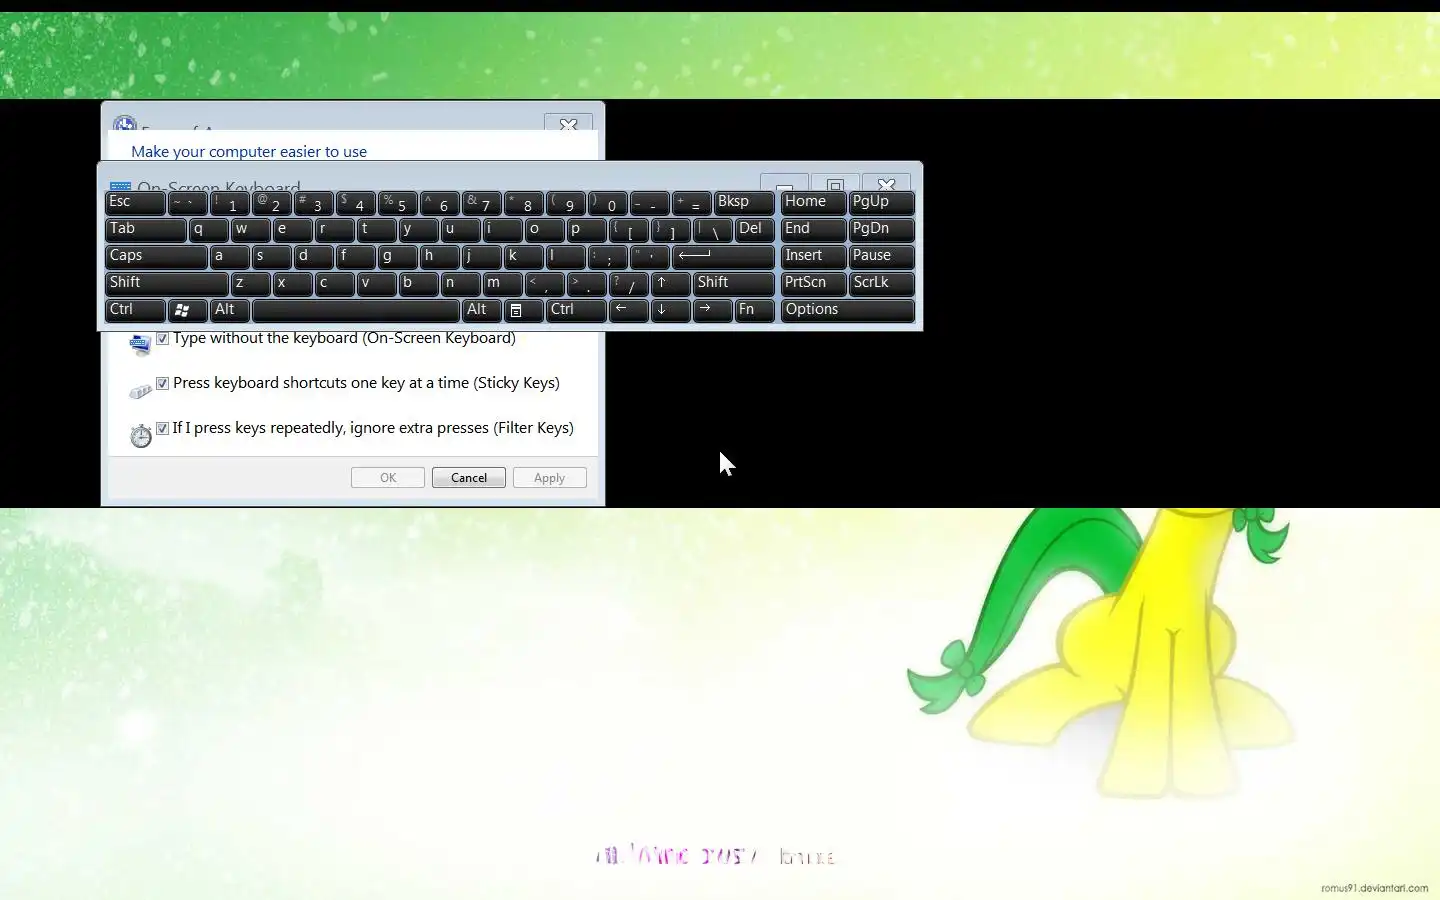Click the 0 key
Image resolution: width=1440 pixels, height=900 pixels.
pyautogui.click(x=608, y=203)
